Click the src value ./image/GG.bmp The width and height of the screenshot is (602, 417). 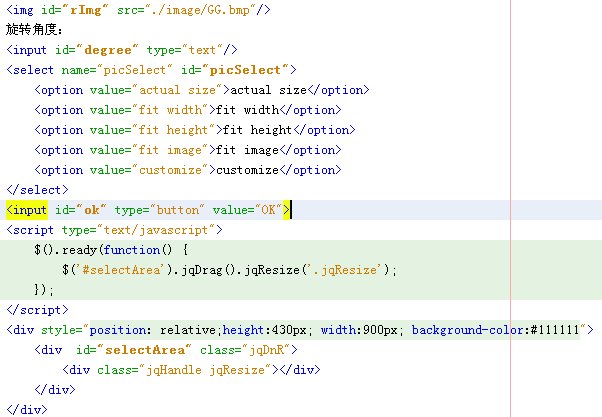point(200,10)
